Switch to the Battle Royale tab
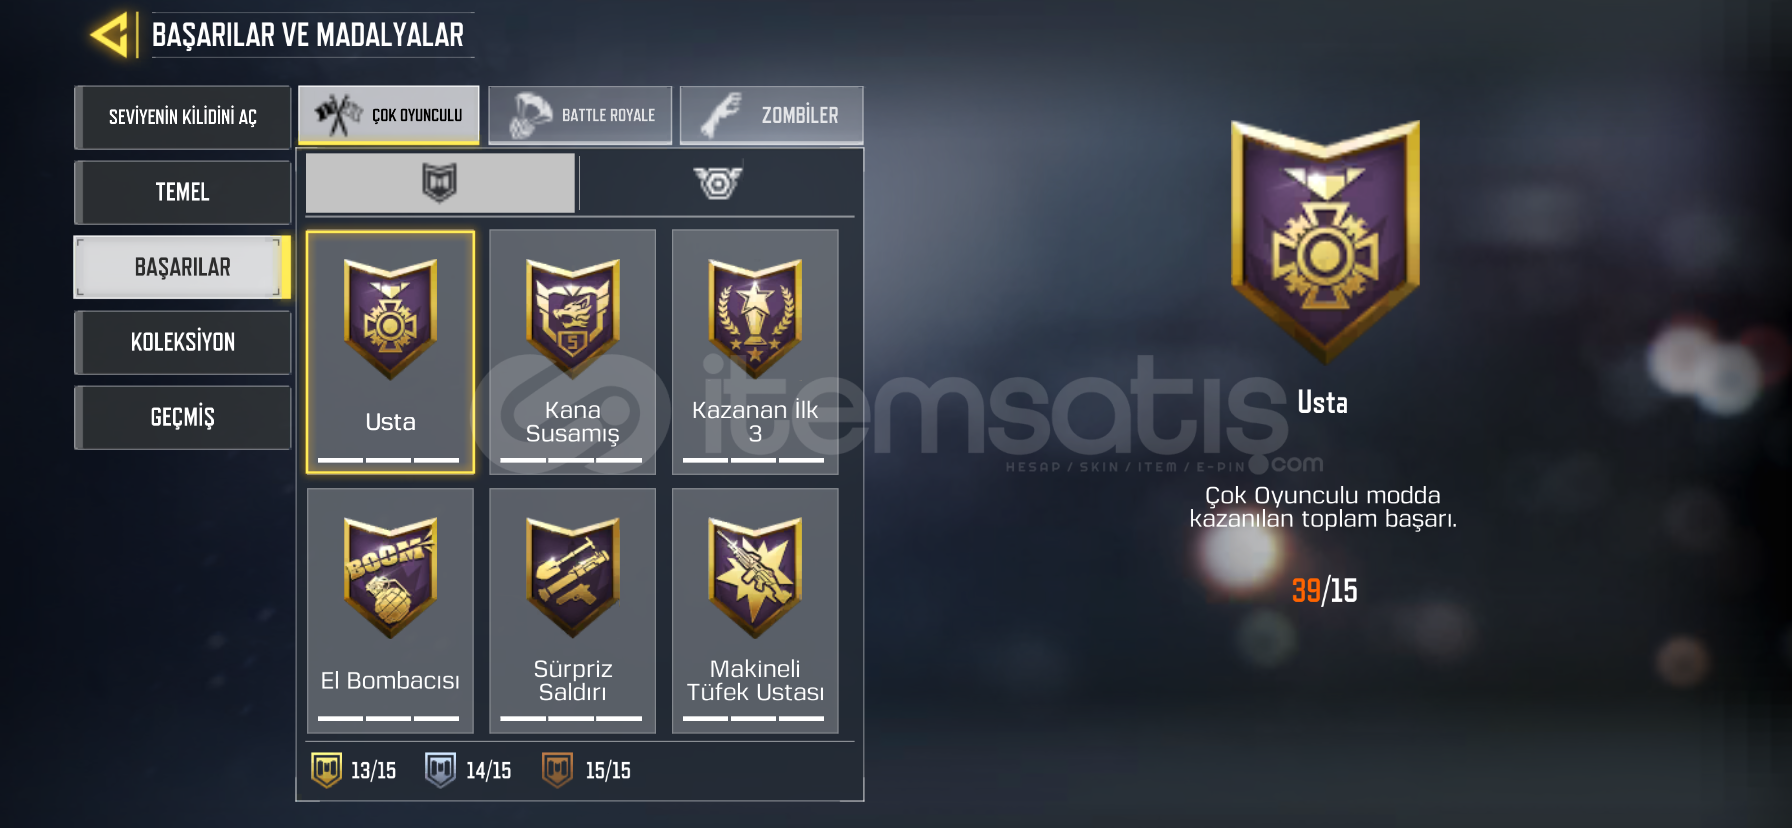Screen dimensions: 1792x828 coord(580,115)
